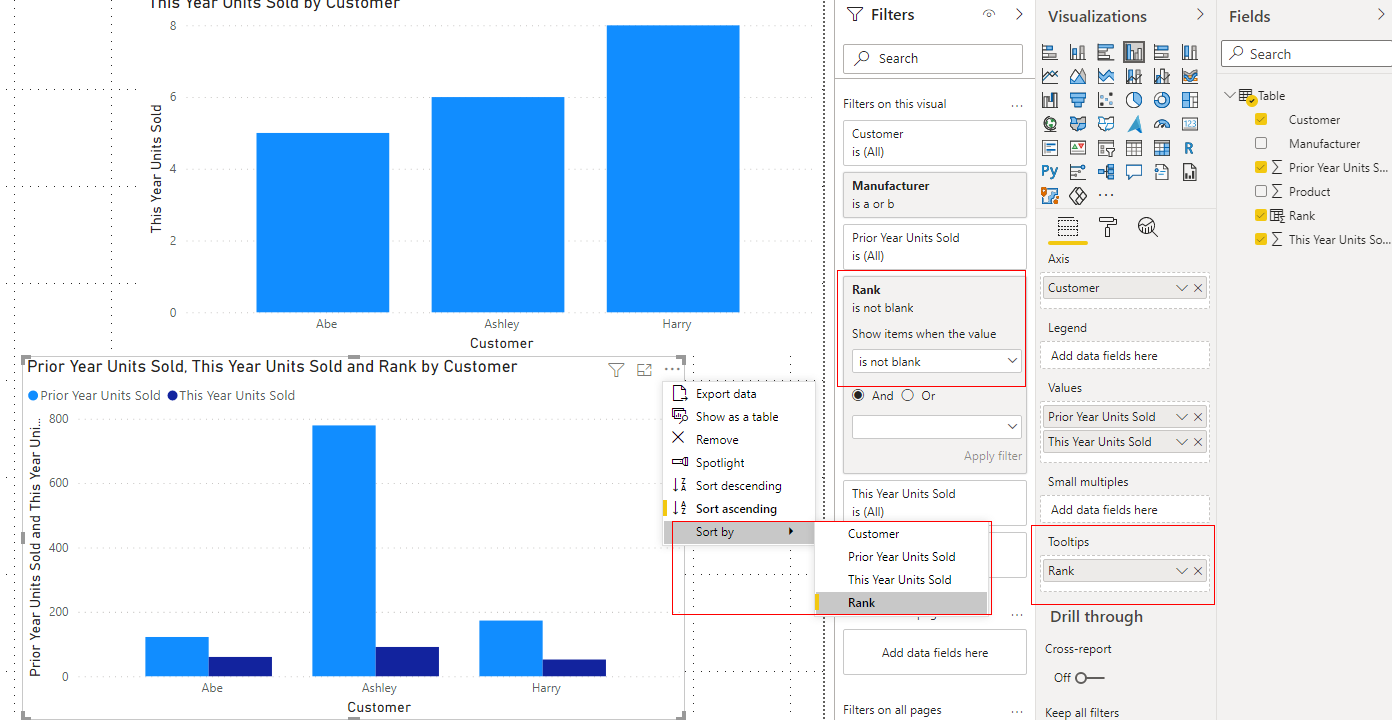
Task: Choose the scatter chart visualization
Action: pyautogui.click(x=1105, y=100)
